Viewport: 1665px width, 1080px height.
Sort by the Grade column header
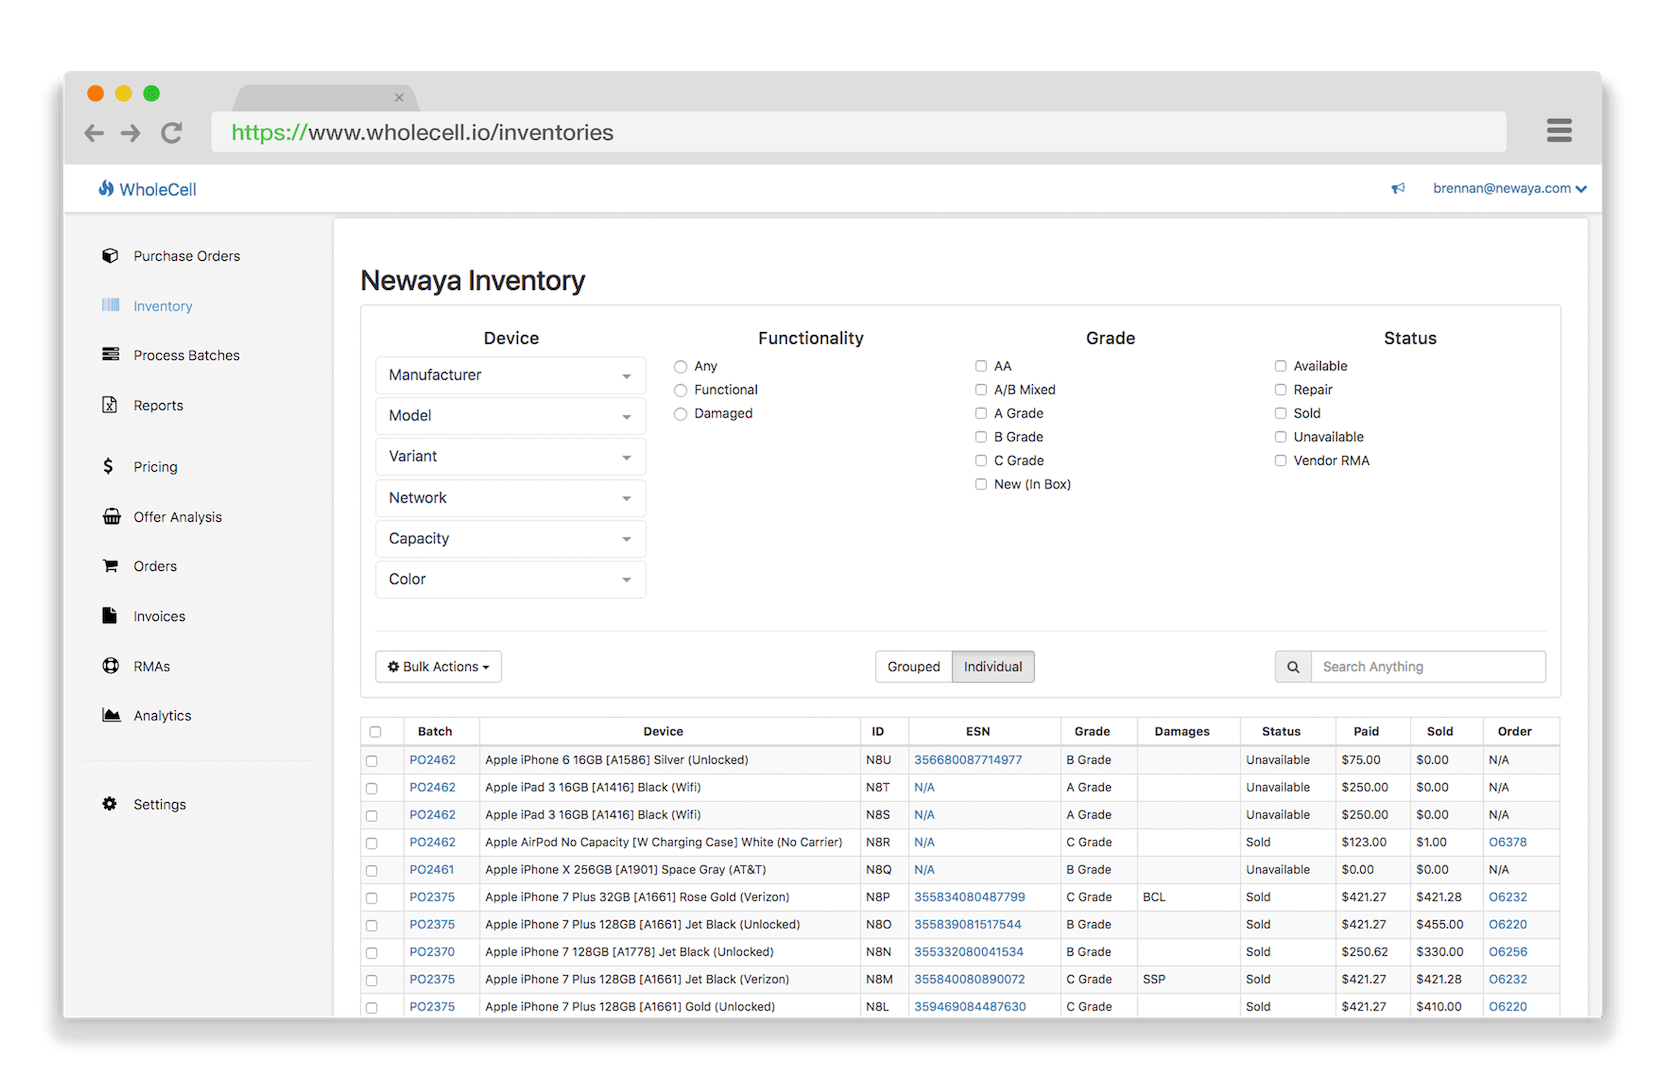(x=1092, y=731)
